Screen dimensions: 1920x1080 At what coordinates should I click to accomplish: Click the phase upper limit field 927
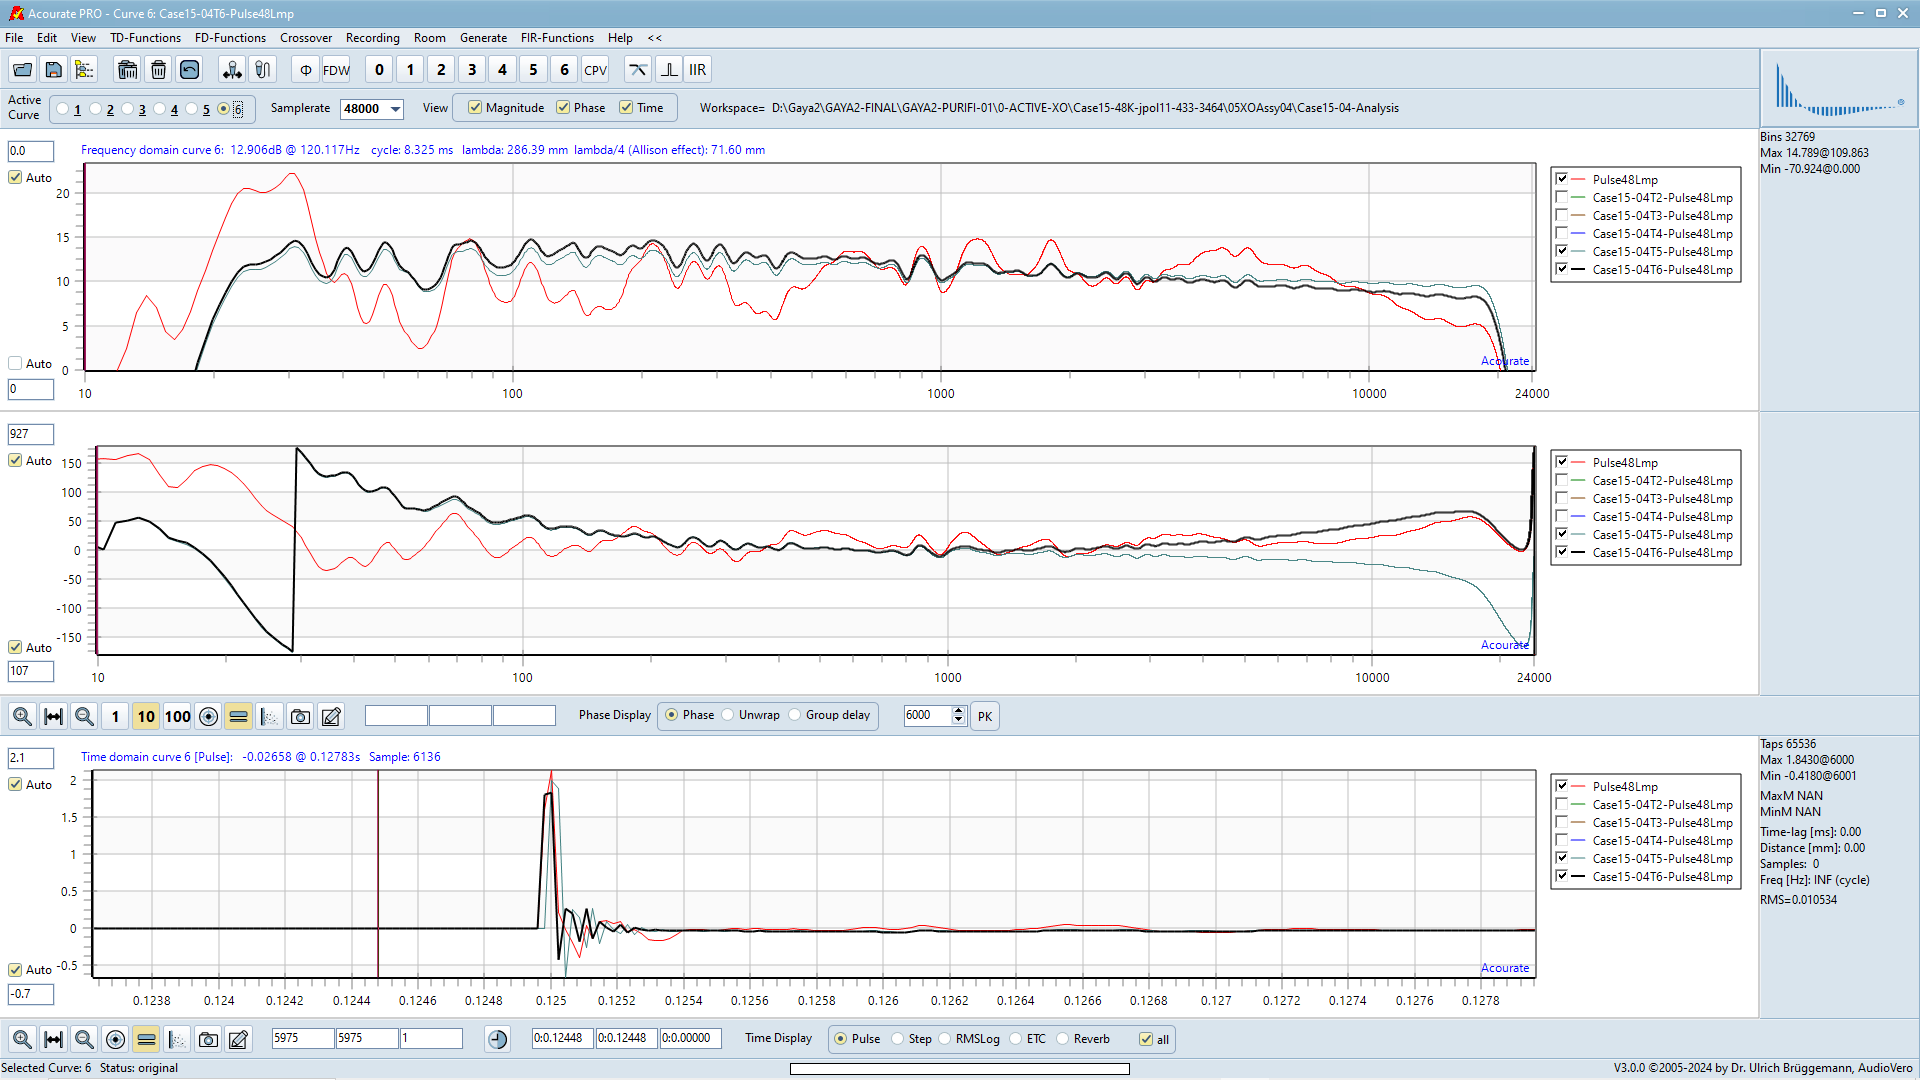31,434
